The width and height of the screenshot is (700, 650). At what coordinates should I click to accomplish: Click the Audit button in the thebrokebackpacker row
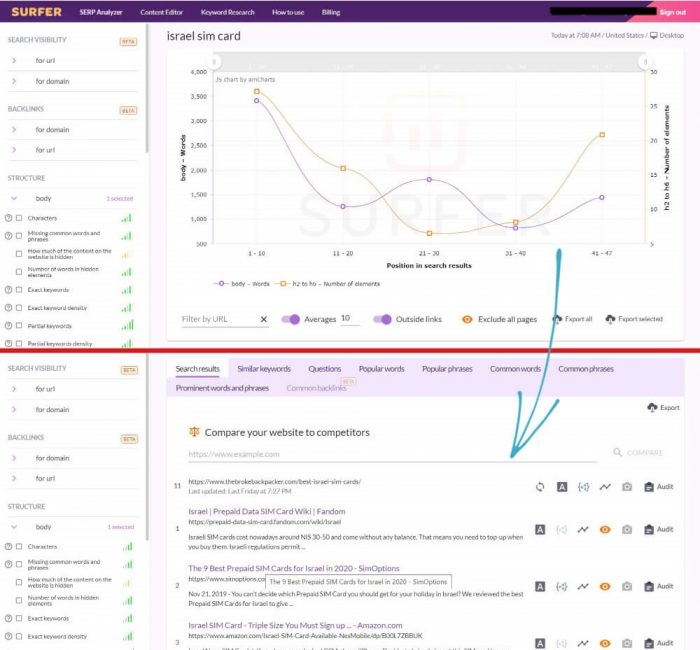point(659,487)
